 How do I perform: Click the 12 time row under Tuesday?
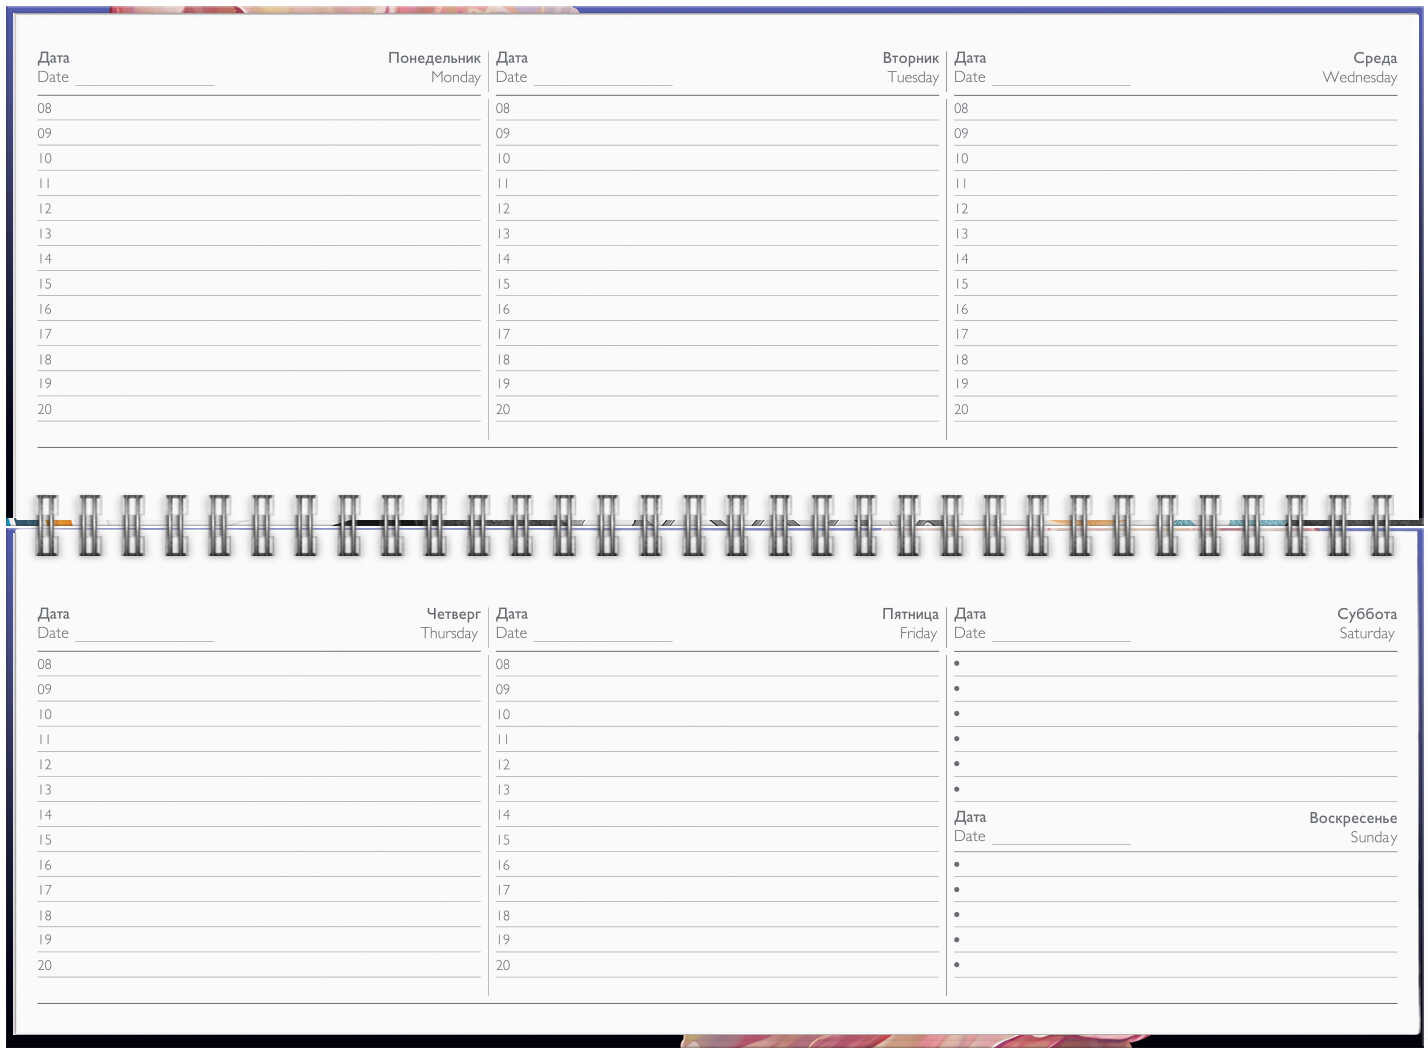pos(716,209)
